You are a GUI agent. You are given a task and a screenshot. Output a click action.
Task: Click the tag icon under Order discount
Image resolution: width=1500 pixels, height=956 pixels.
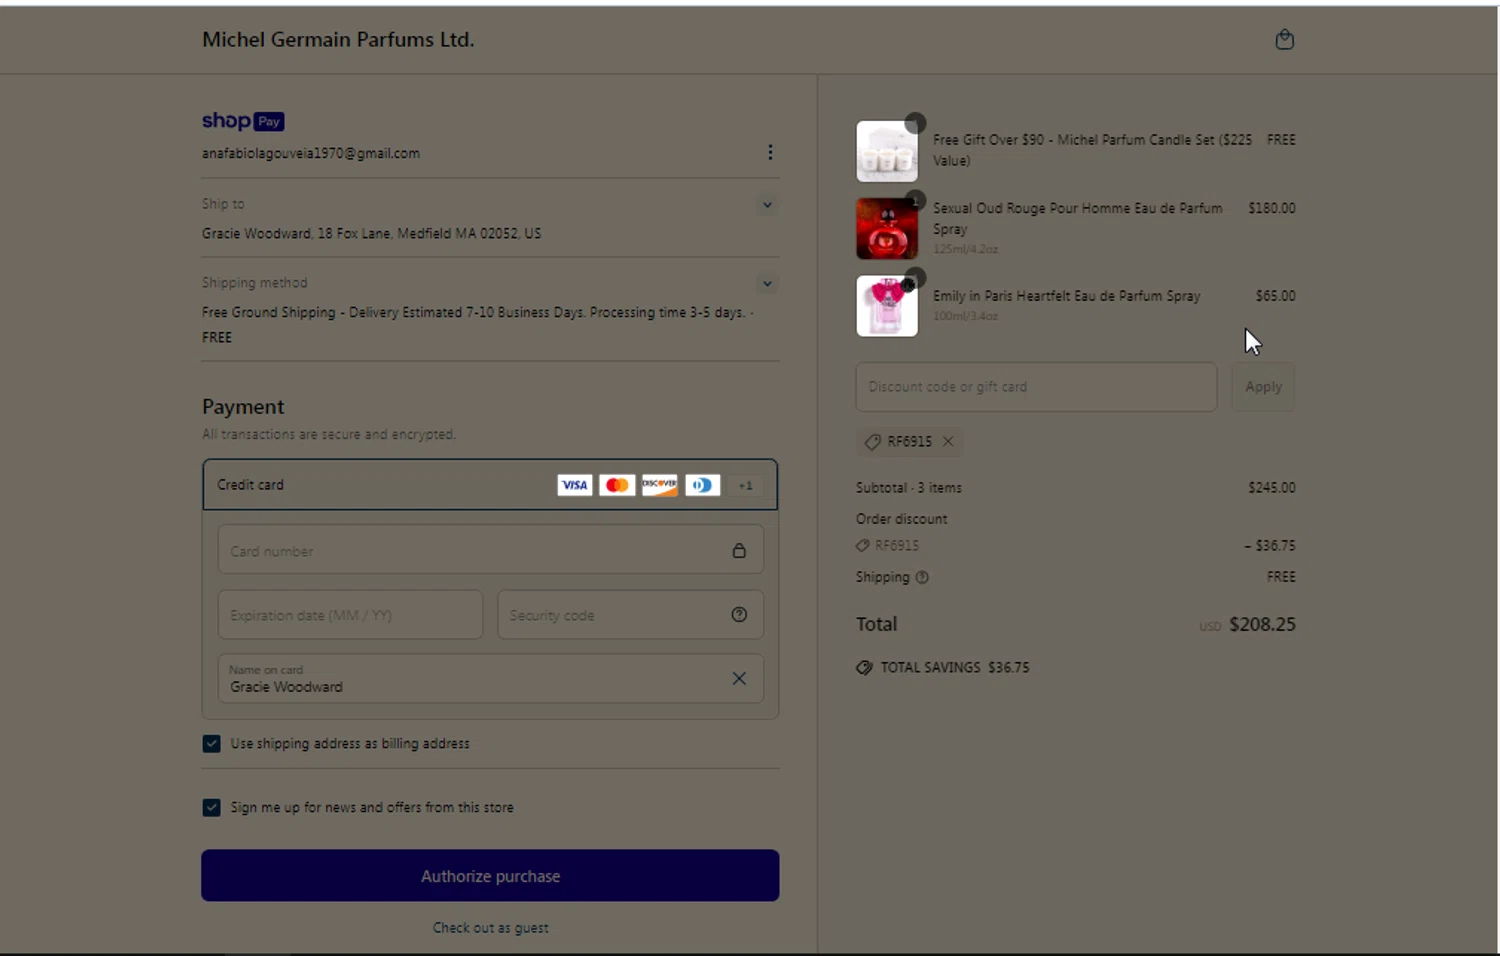pyautogui.click(x=862, y=546)
